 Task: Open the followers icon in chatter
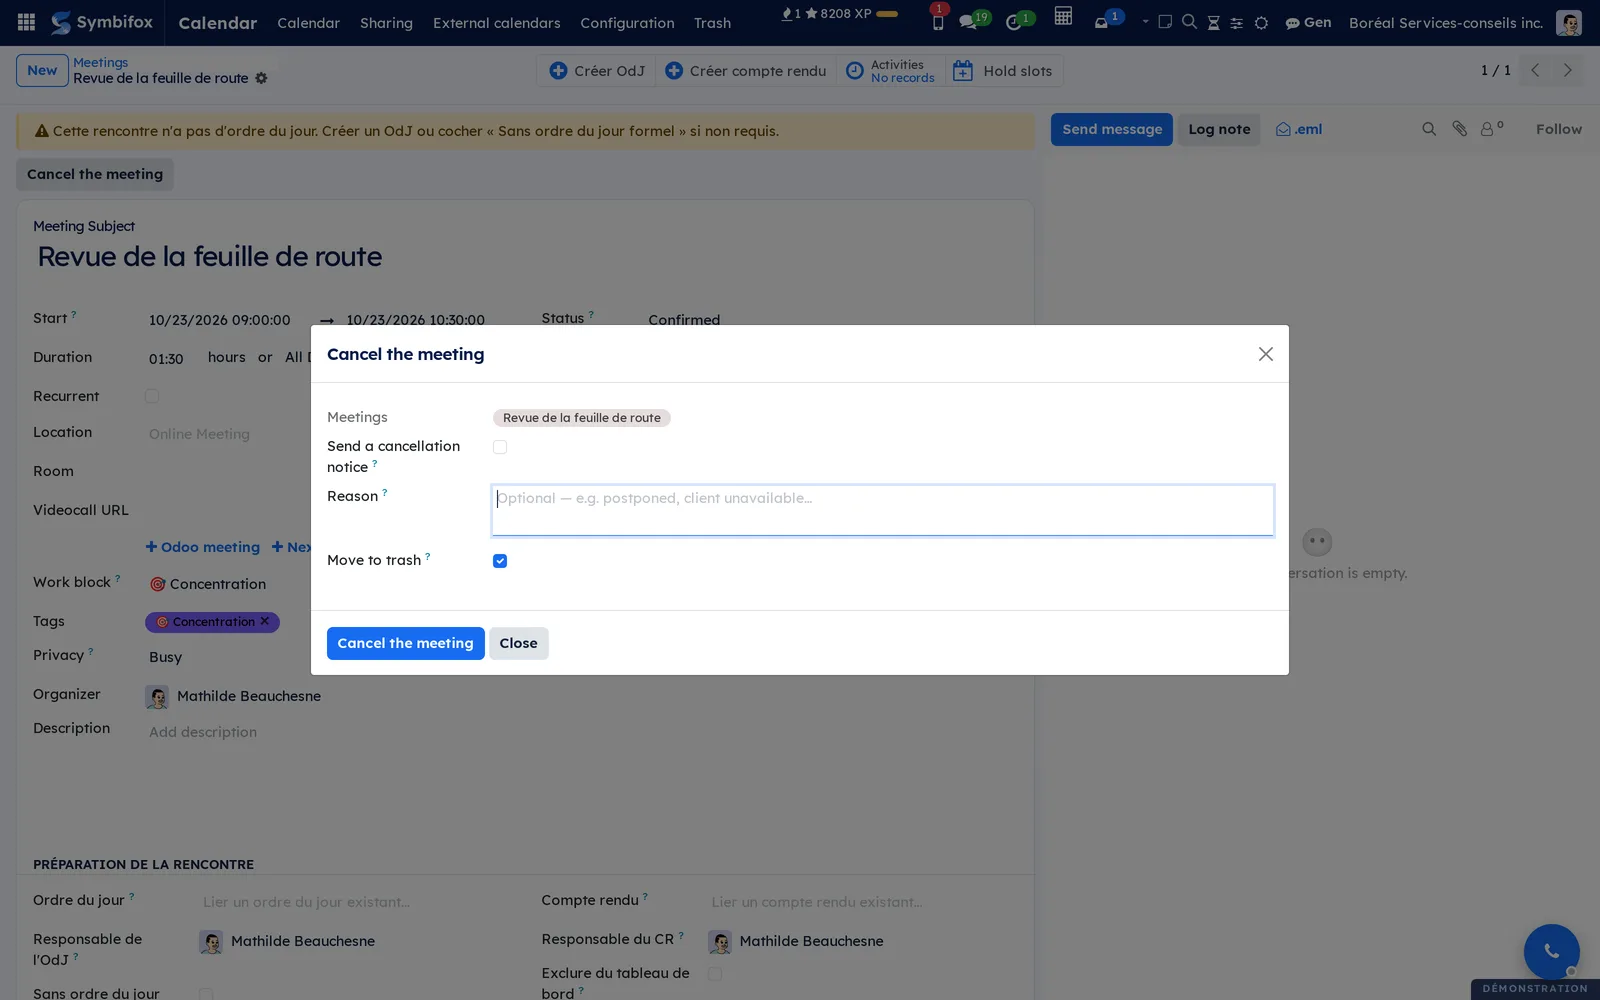1491,129
